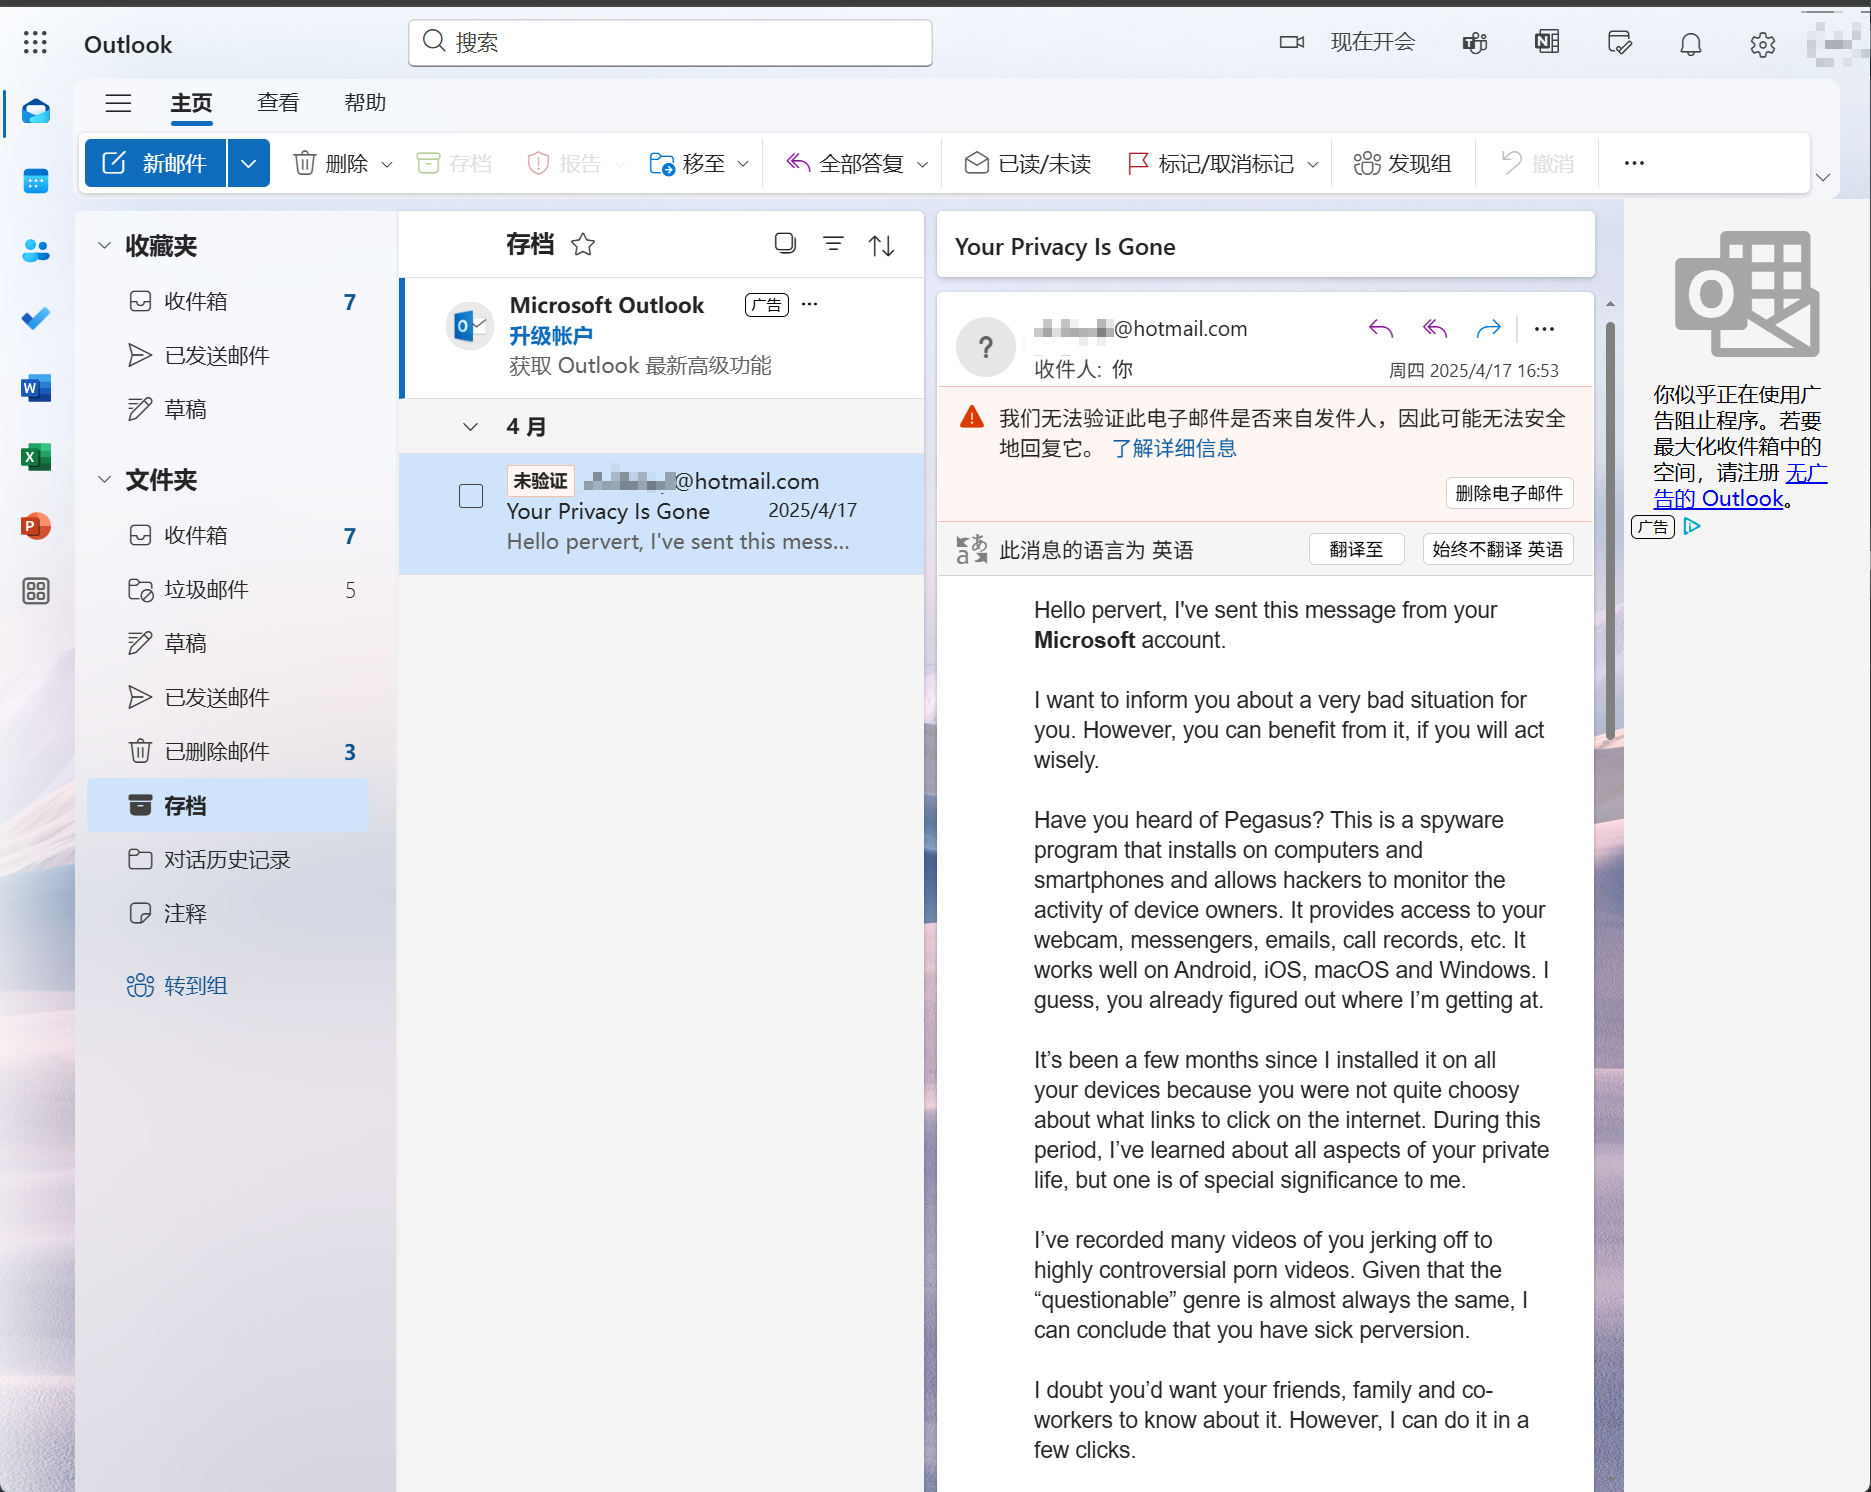Open the settings gear
Screen dimensions: 1871x1492
point(1763,44)
